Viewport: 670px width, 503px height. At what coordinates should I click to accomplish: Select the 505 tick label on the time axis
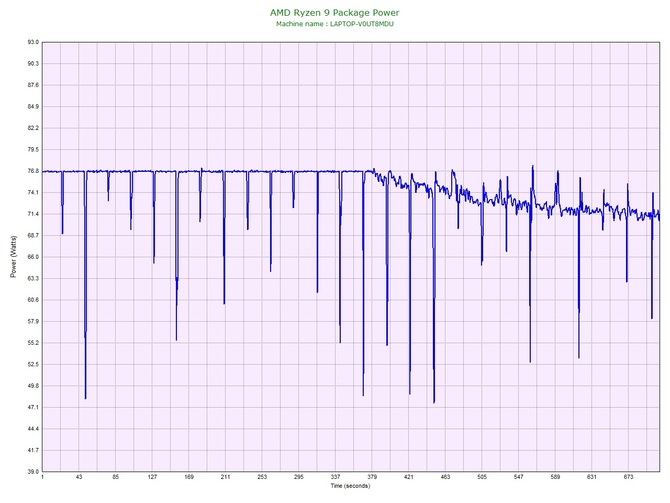482,478
